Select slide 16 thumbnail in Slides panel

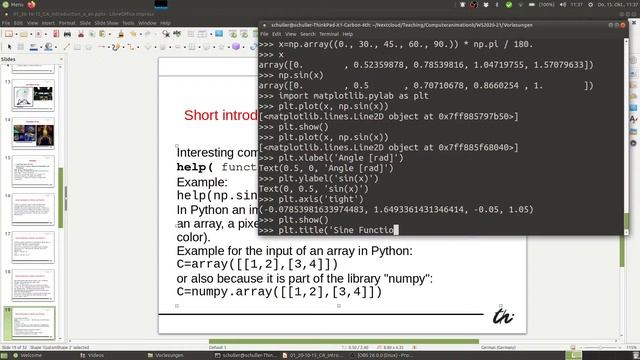tap(33, 209)
